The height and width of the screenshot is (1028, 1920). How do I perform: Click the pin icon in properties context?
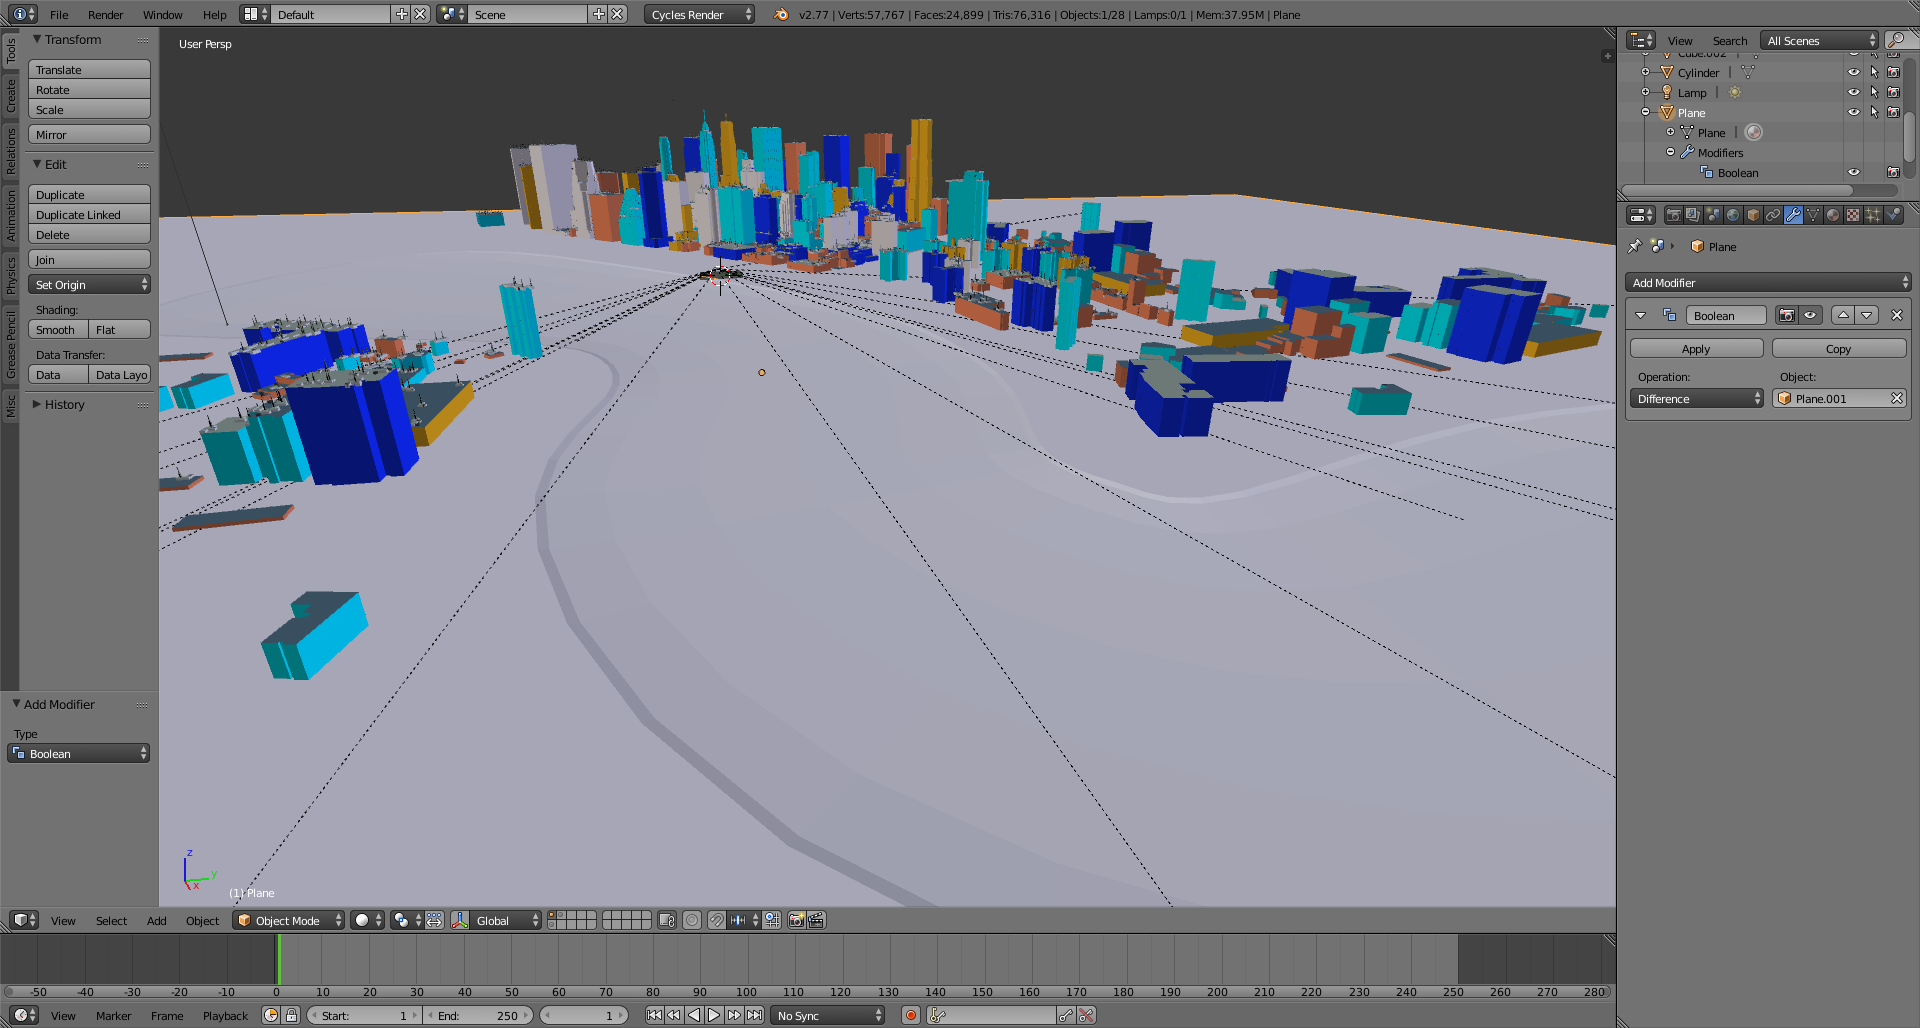[1635, 246]
